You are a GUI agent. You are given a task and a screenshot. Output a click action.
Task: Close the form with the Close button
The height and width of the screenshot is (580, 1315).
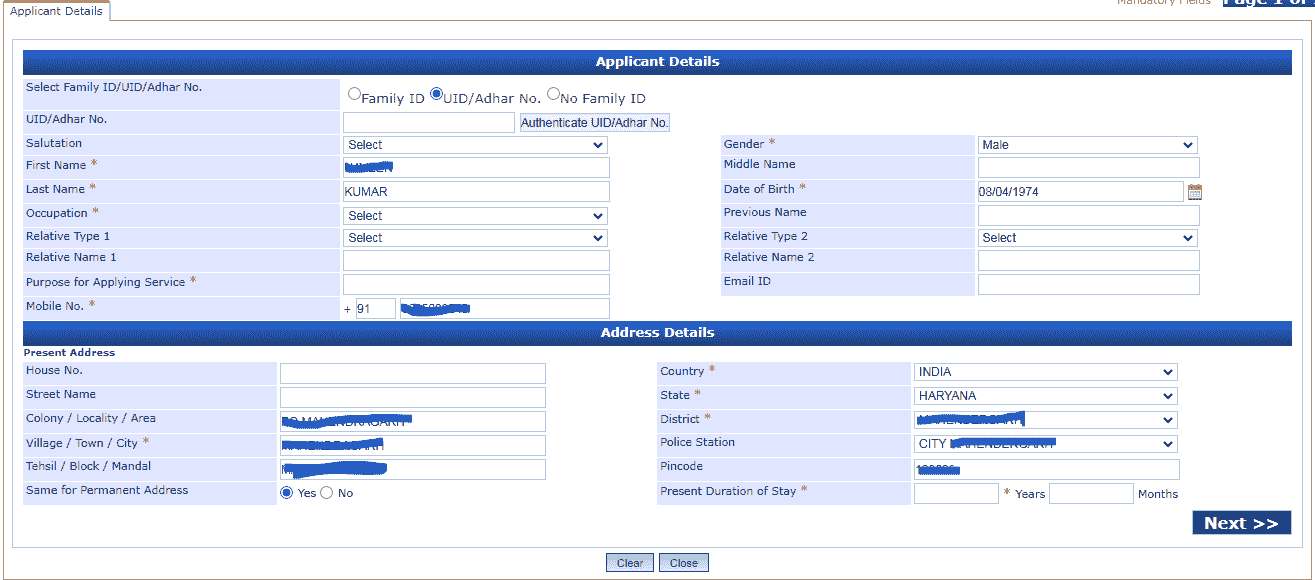click(683, 562)
